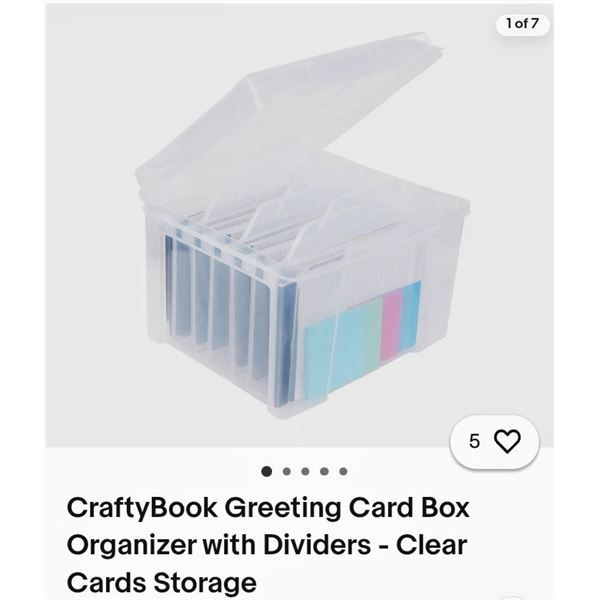This screenshot has width=600, height=600.
Task: Go to the fourth carousel dot
Action: click(324, 471)
